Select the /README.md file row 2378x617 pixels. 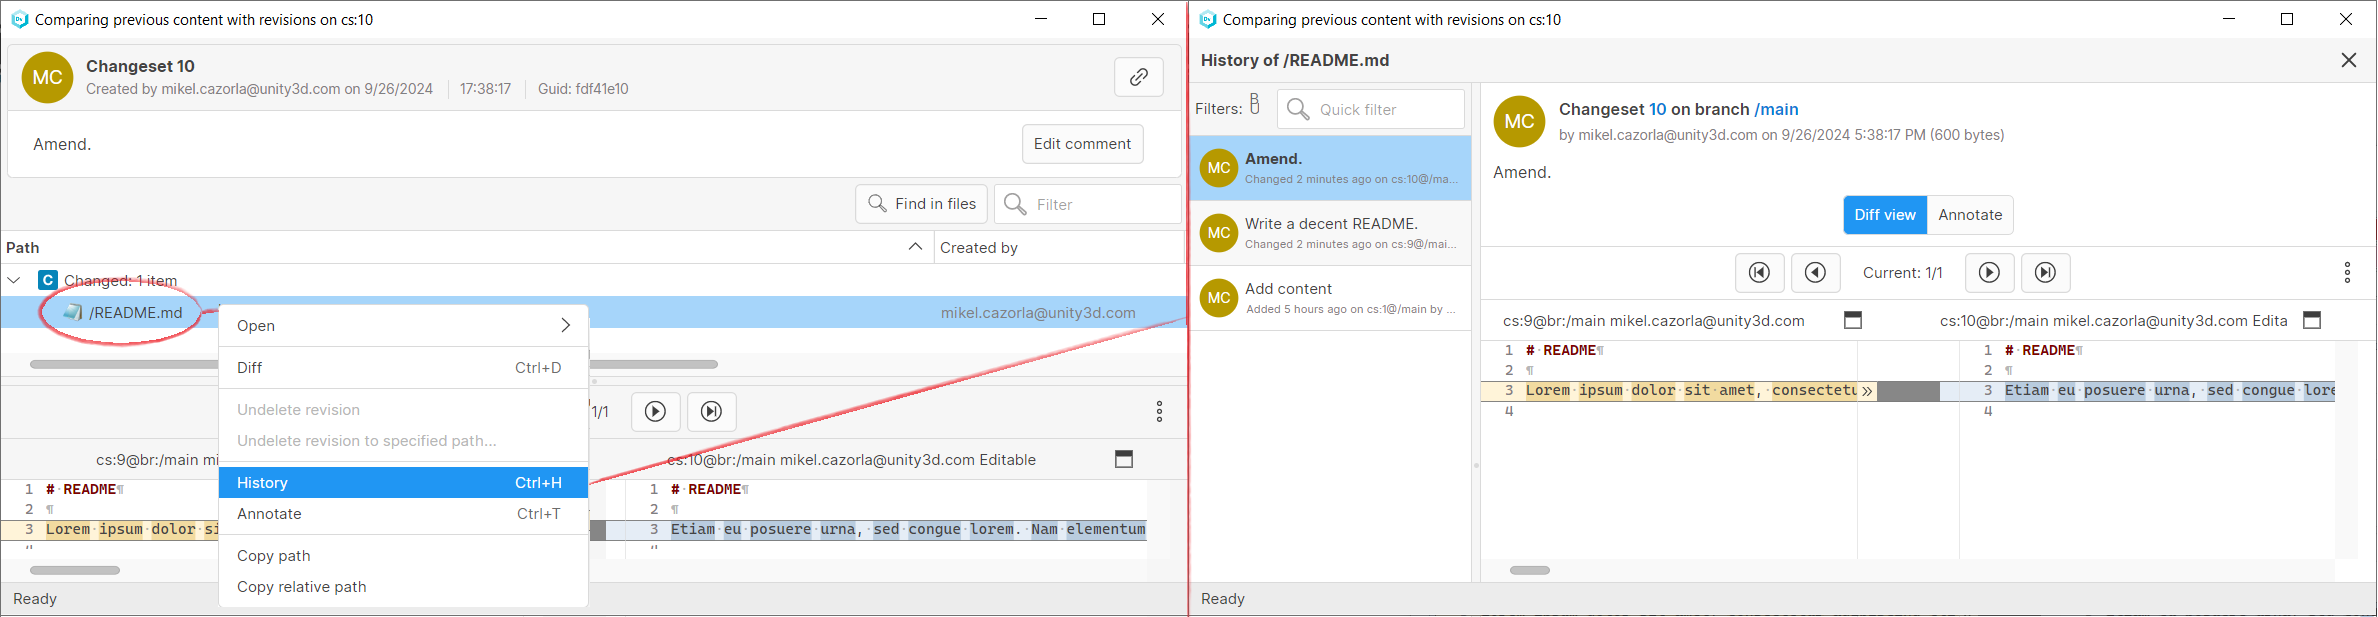[594, 313]
